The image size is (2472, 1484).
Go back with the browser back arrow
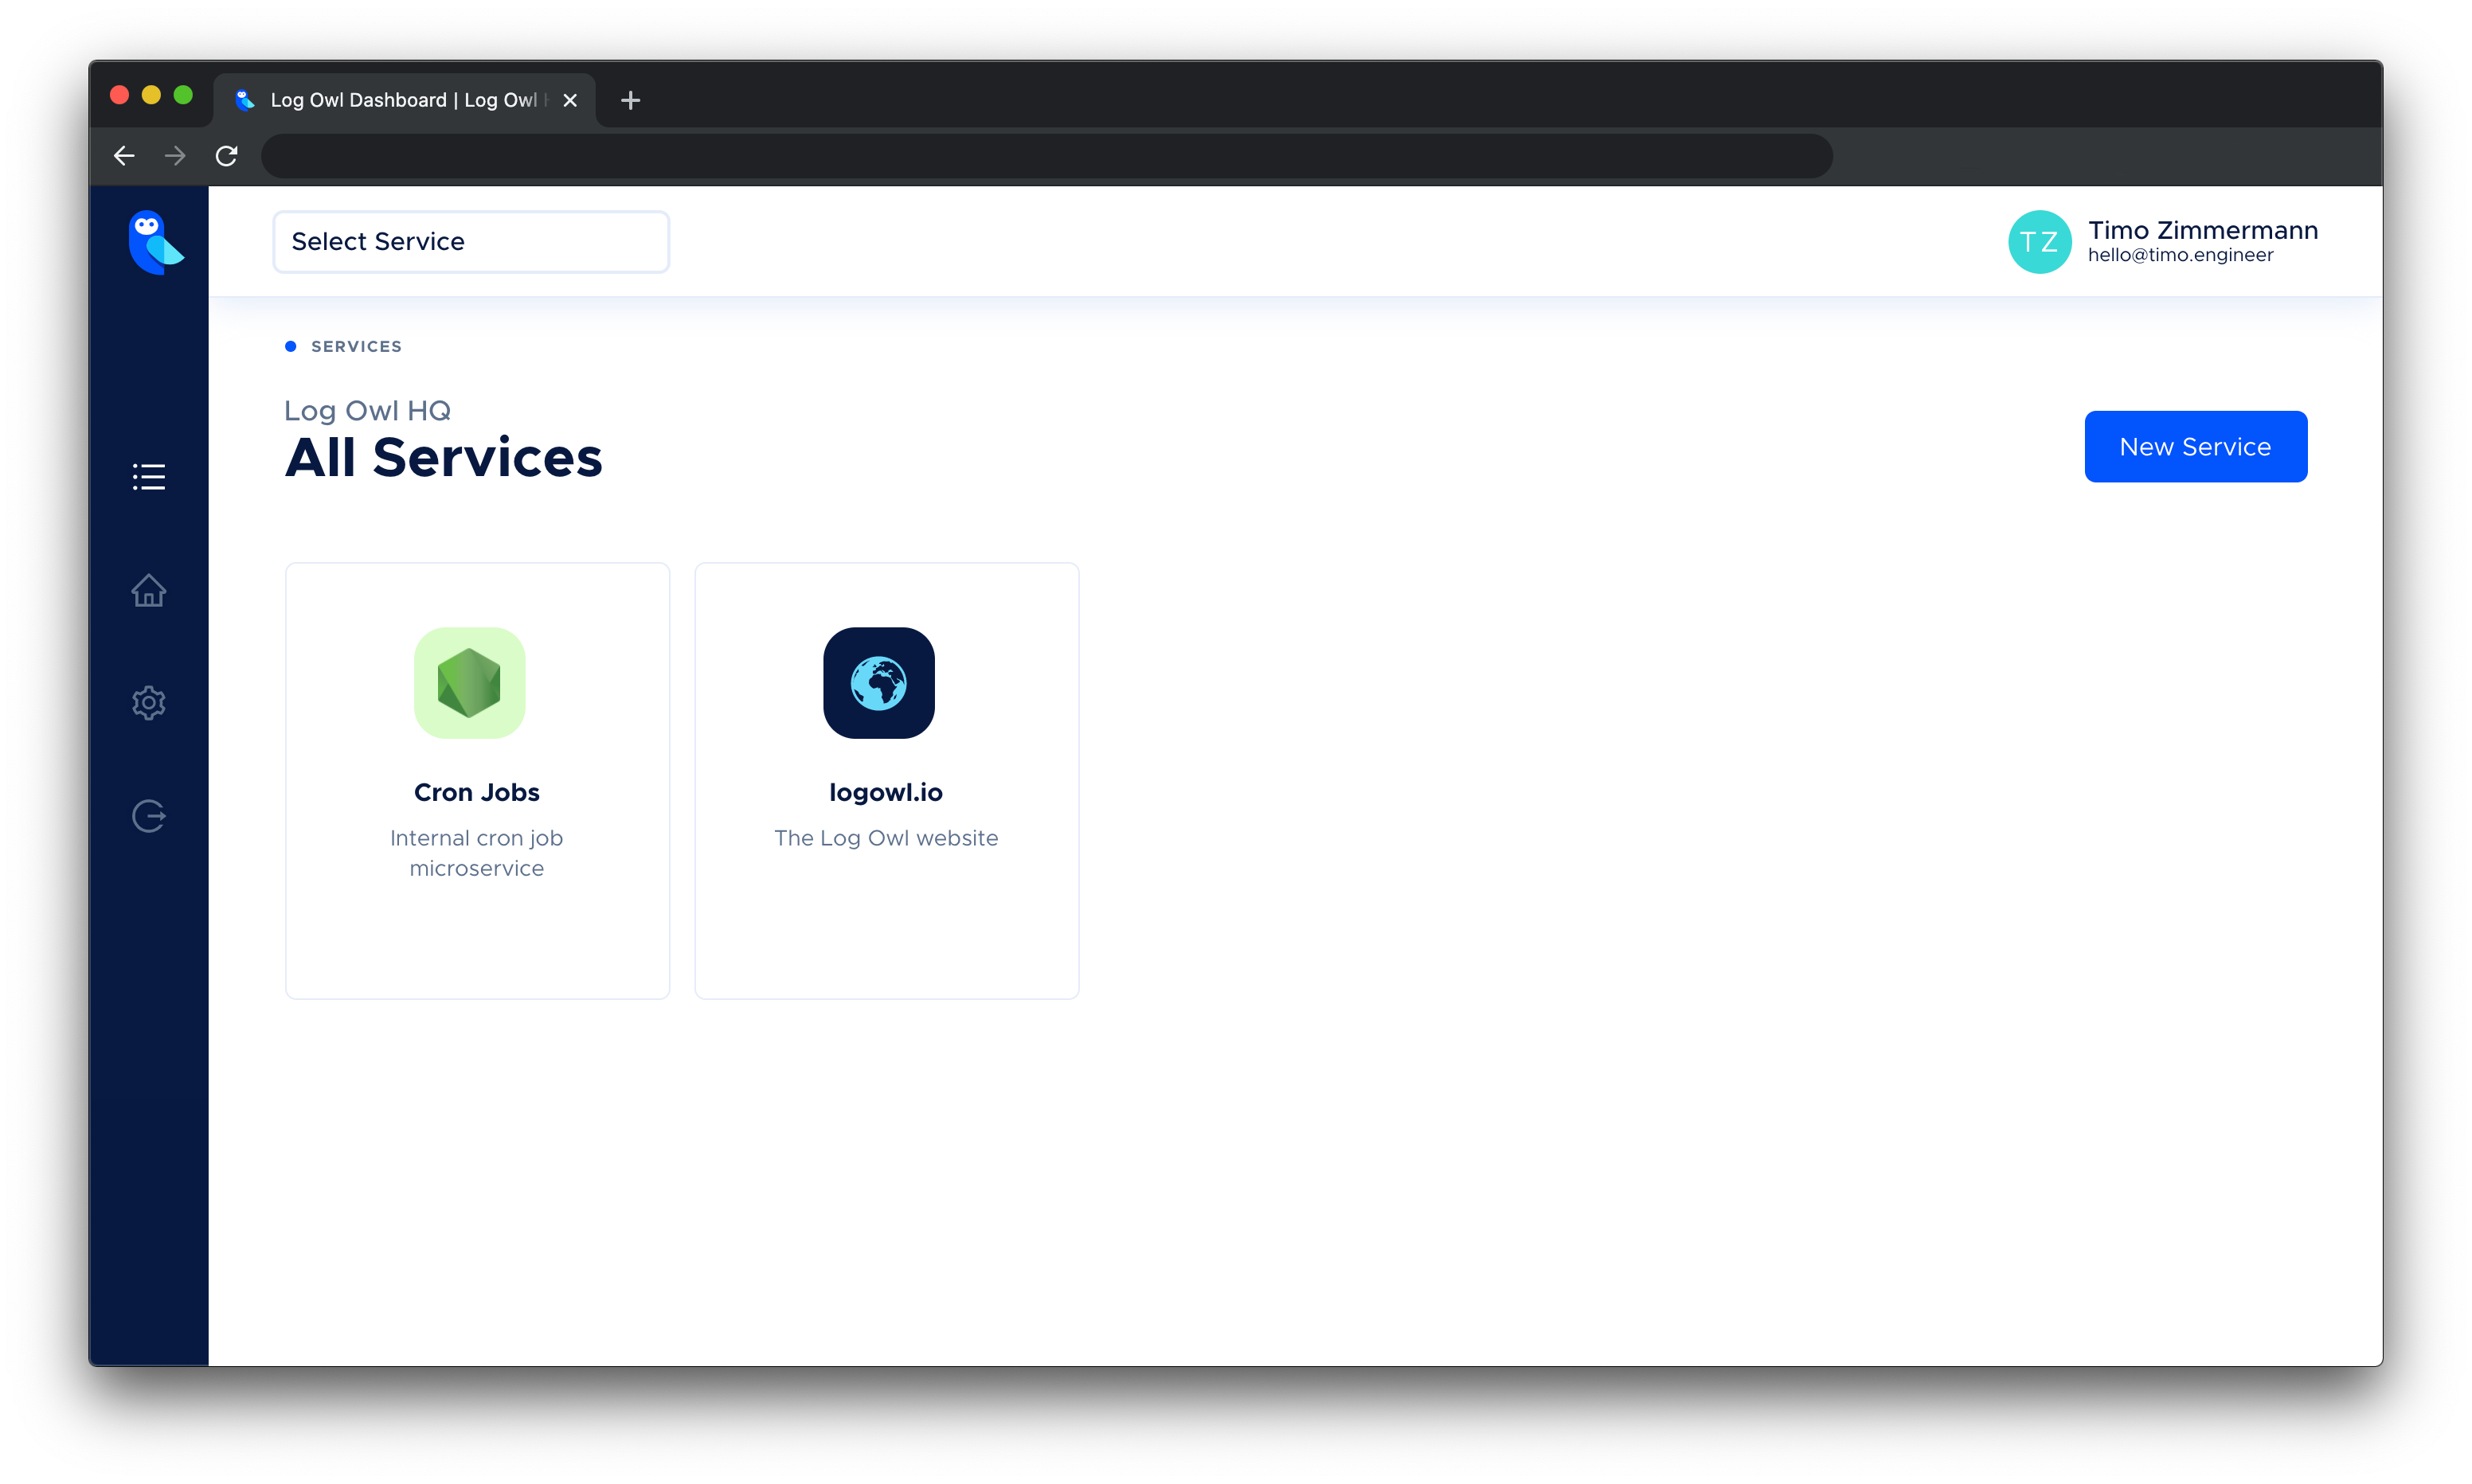(124, 156)
